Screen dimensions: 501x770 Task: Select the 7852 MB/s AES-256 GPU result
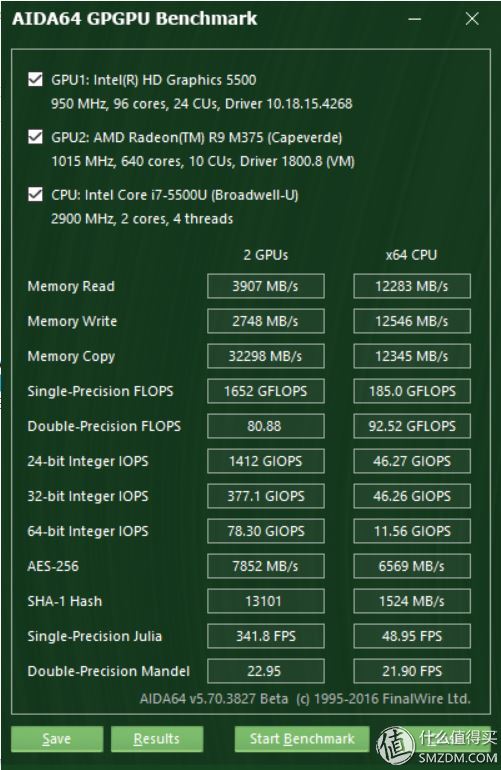click(266, 566)
